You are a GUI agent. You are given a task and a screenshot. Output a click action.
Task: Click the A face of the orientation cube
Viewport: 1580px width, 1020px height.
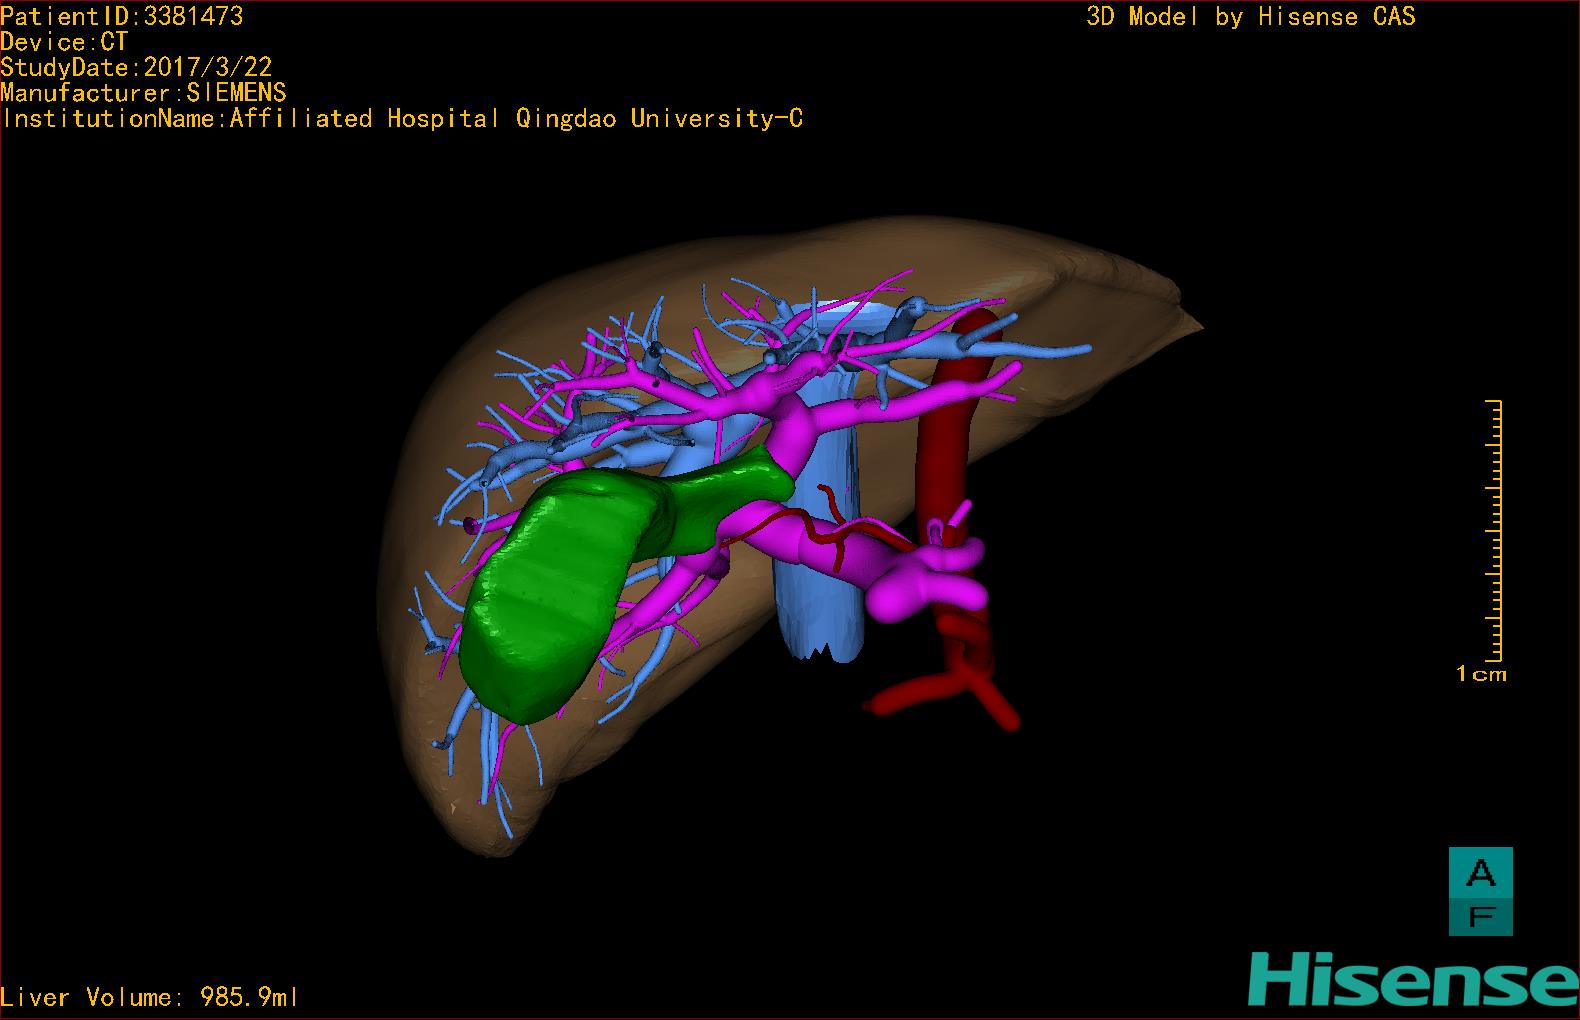pos(1480,872)
